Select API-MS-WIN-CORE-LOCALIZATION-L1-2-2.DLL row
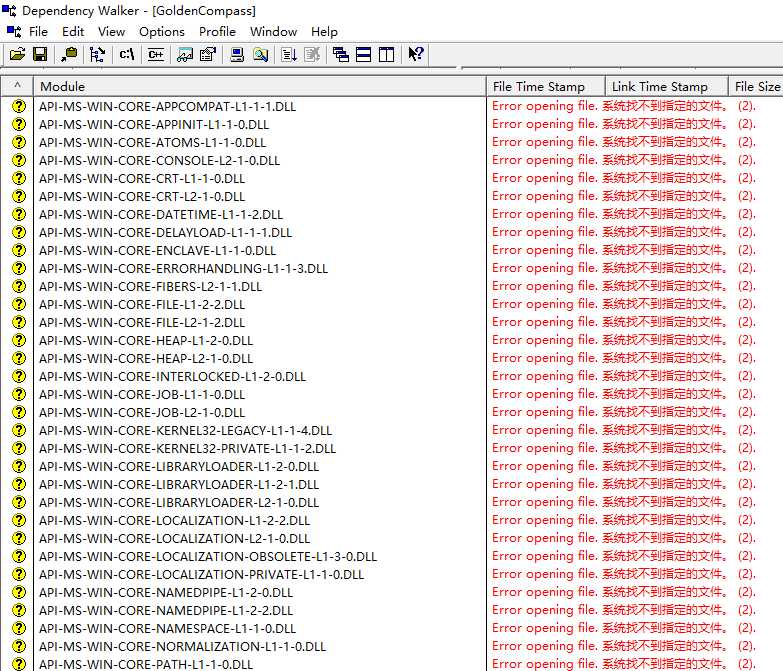Image resolution: width=783 pixels, height=671 pixels. click(x=392, y=520)
